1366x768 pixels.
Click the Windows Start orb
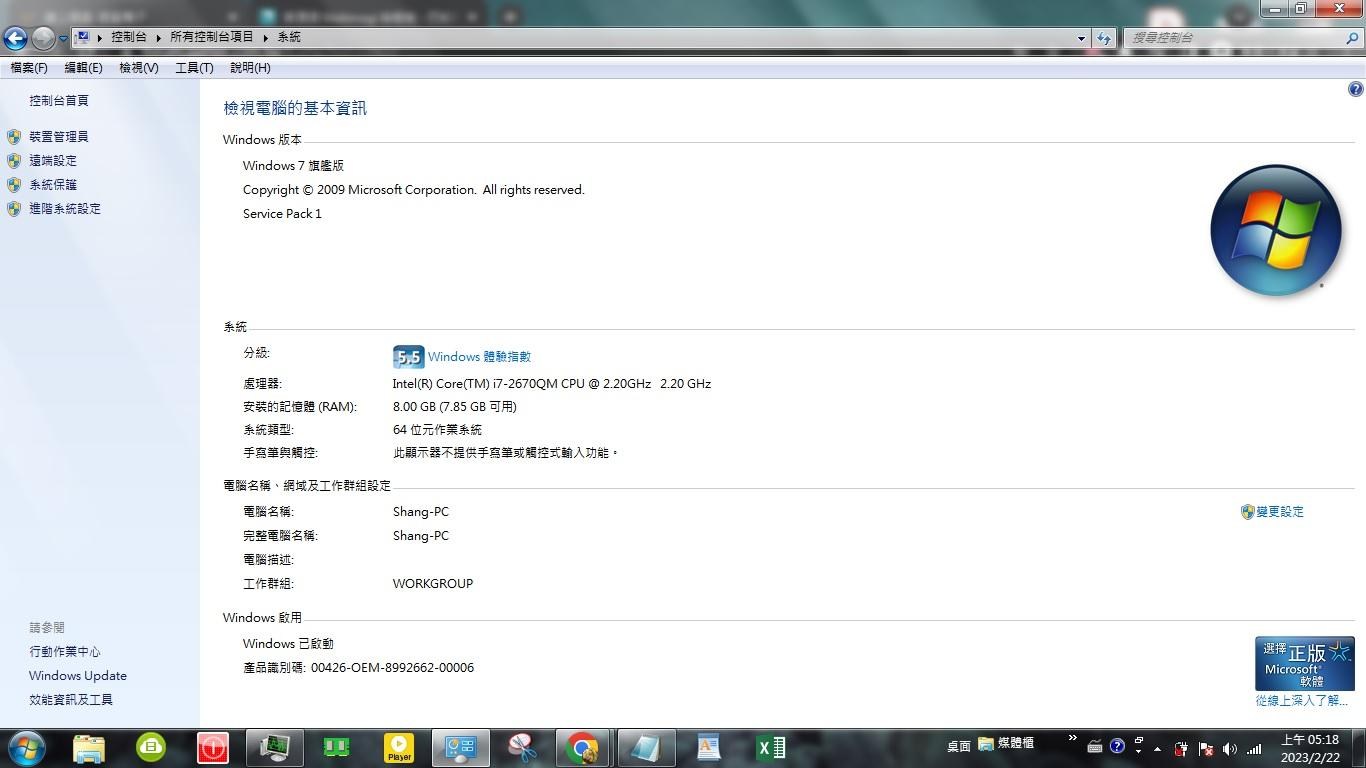pos(26,747)
